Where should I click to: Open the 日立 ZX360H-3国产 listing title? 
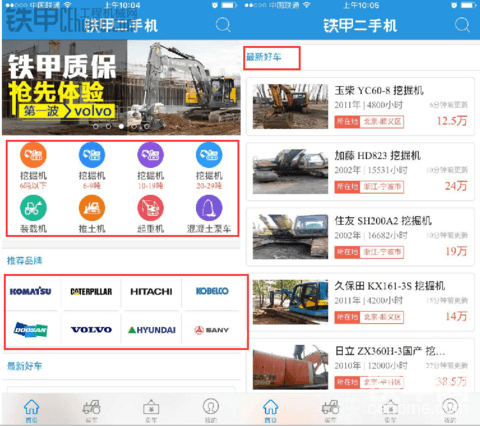pyautogui.click(x=390, y=351)
